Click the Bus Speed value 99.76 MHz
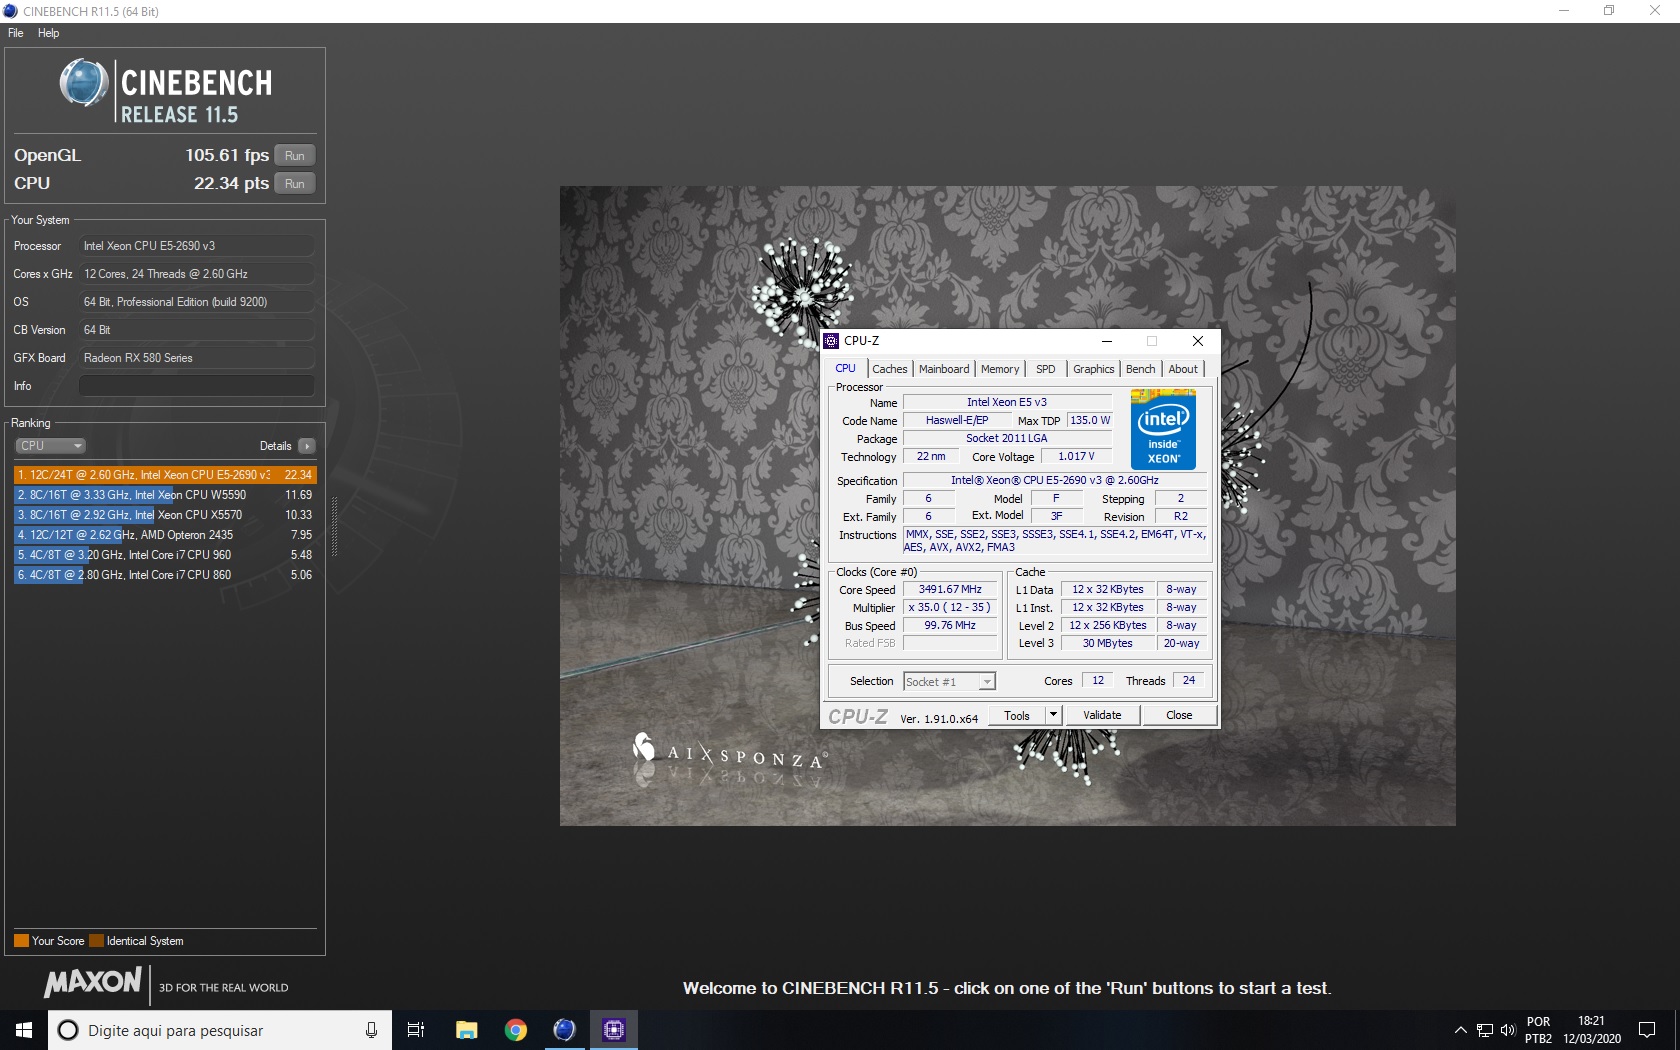This screenshot has height=1050, width=1680. point(950,626)
